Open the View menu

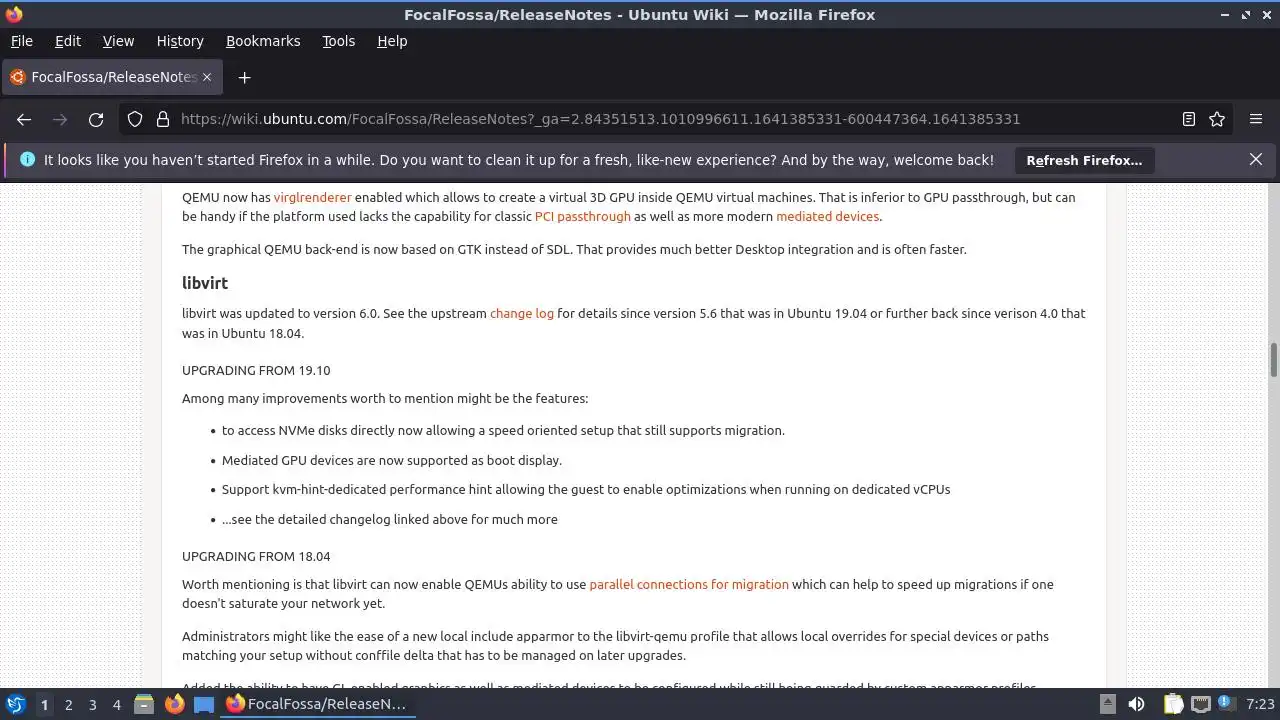[x=118, y=41]
